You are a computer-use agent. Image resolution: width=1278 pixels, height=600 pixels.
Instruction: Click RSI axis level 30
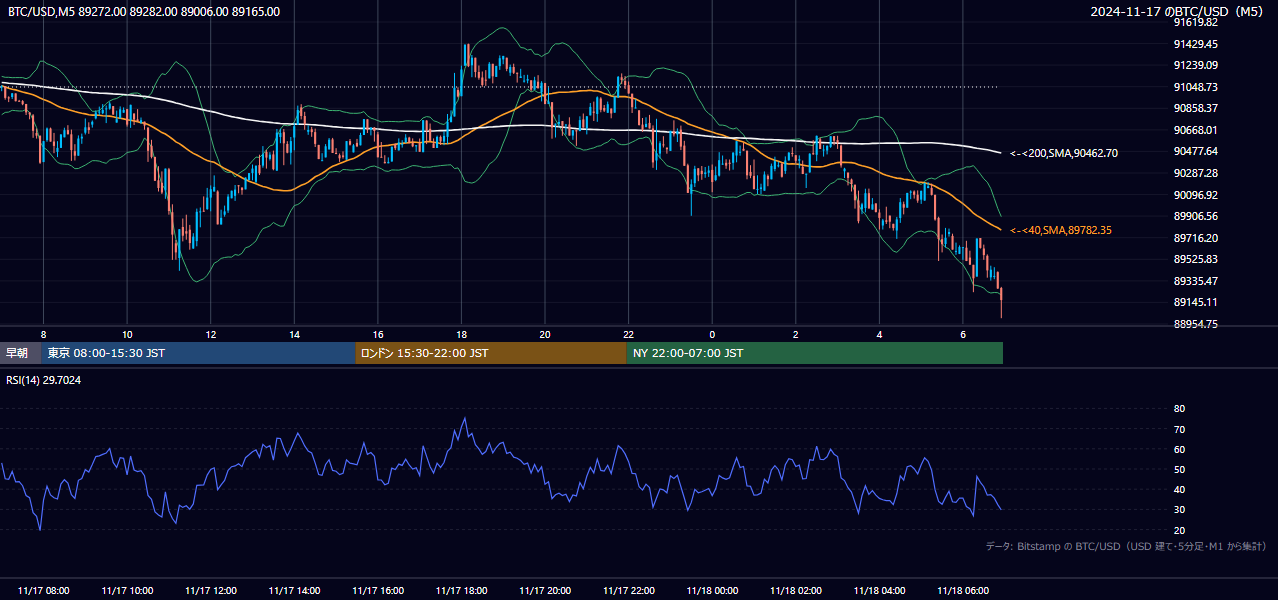click(1179, 509)
